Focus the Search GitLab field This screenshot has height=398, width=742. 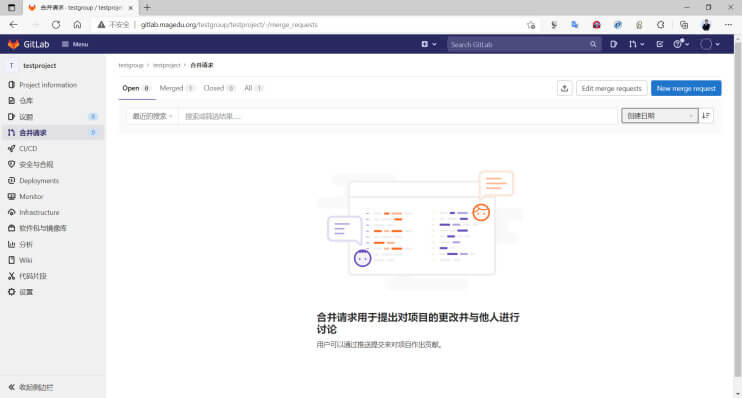click(523, 44)
